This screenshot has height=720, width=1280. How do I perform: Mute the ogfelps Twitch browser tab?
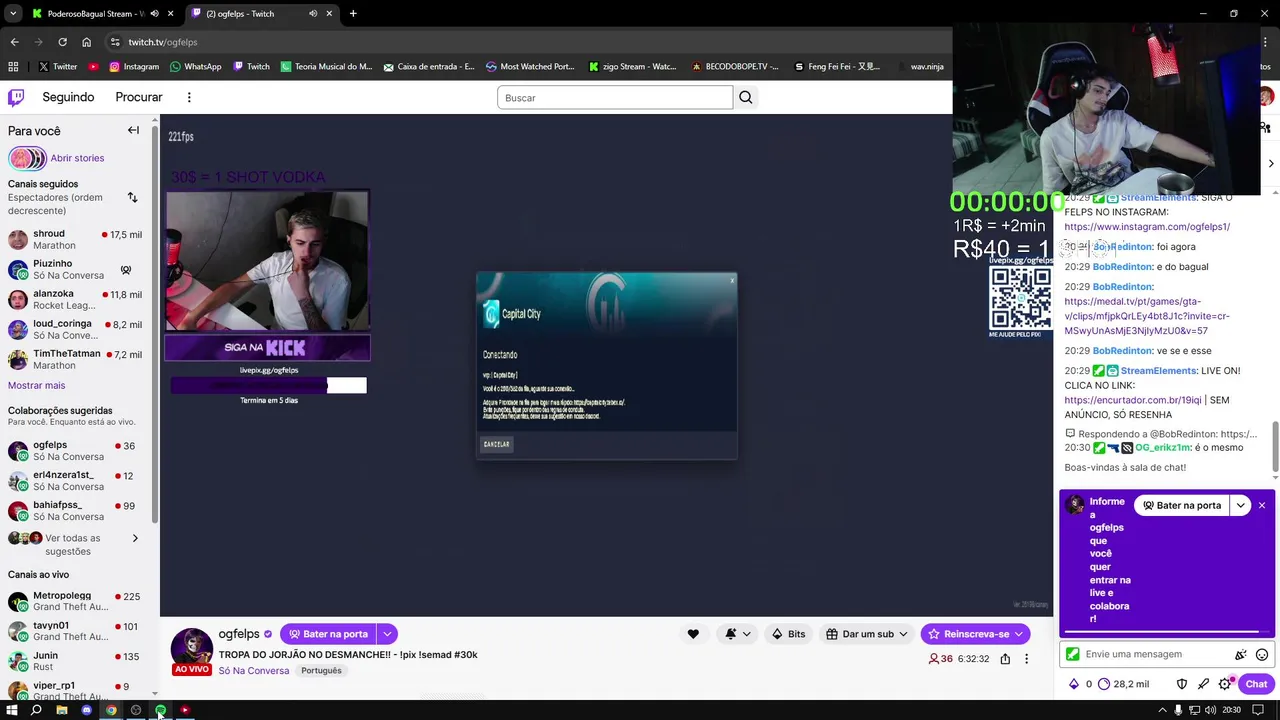[x=313, y=14]
